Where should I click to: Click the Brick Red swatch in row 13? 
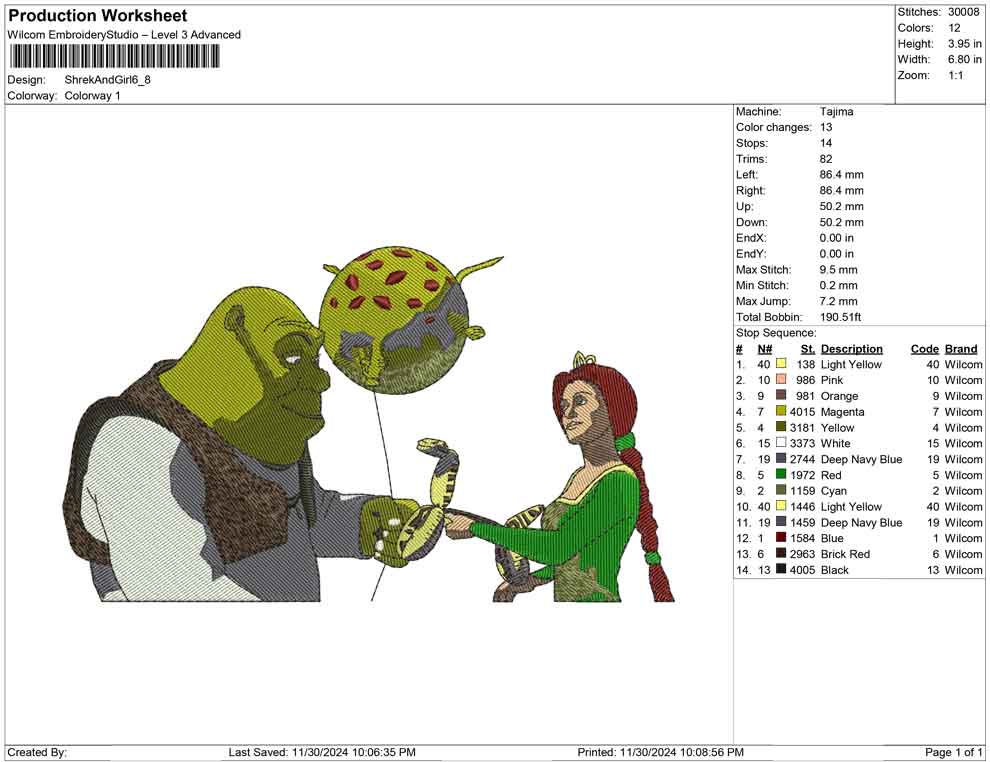(x=781, y=553)
